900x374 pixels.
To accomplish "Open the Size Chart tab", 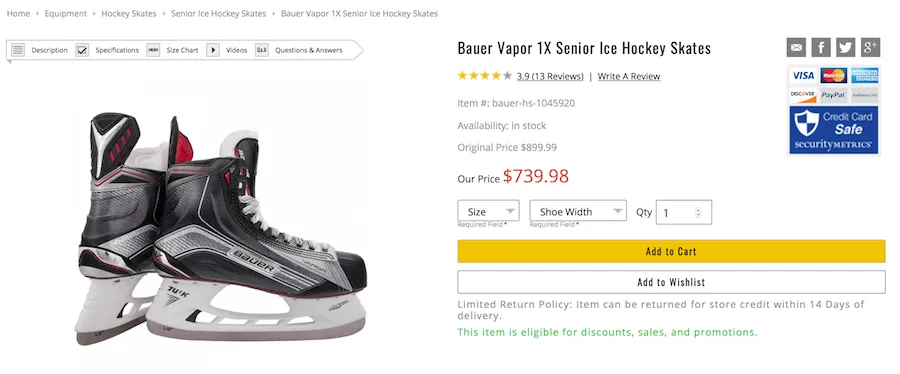I will [x=182, y=50].
